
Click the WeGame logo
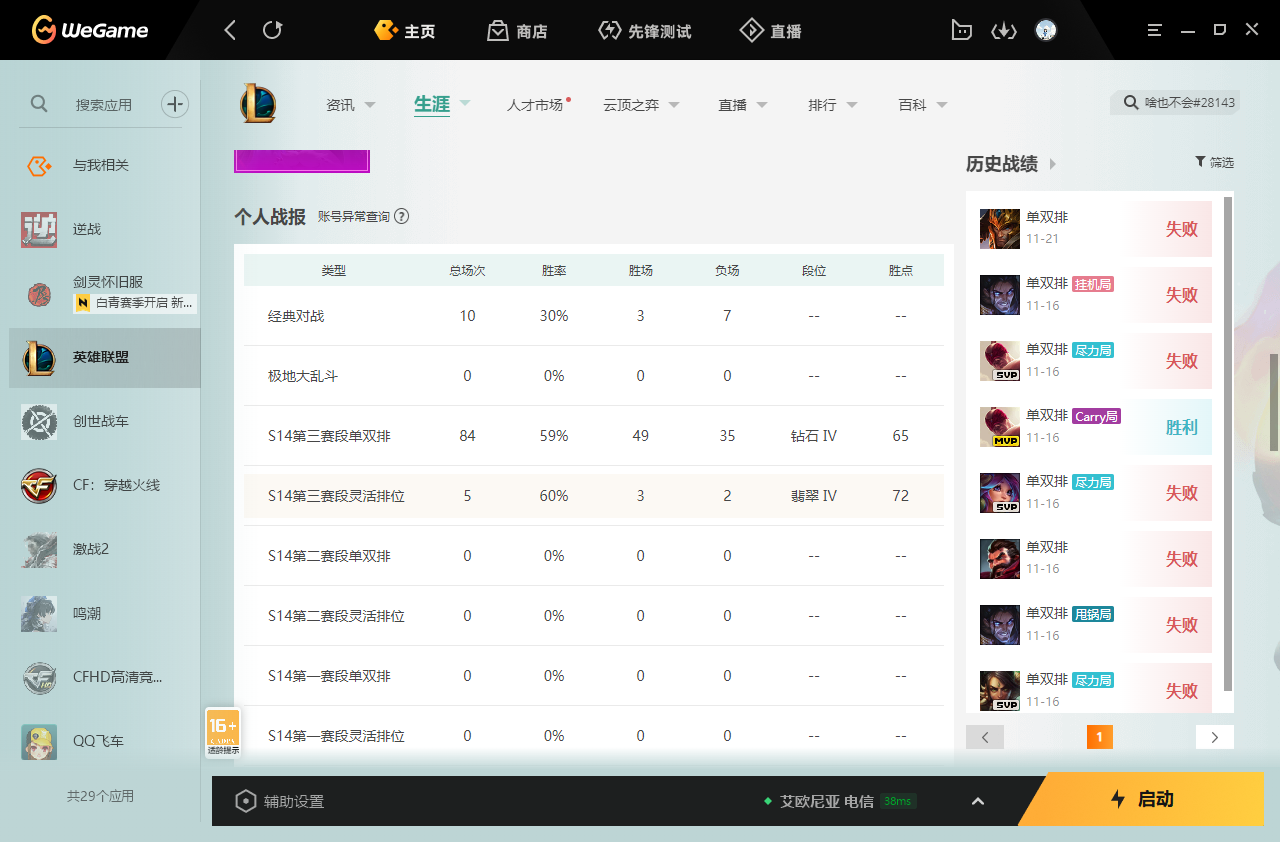tap(90, 30)
